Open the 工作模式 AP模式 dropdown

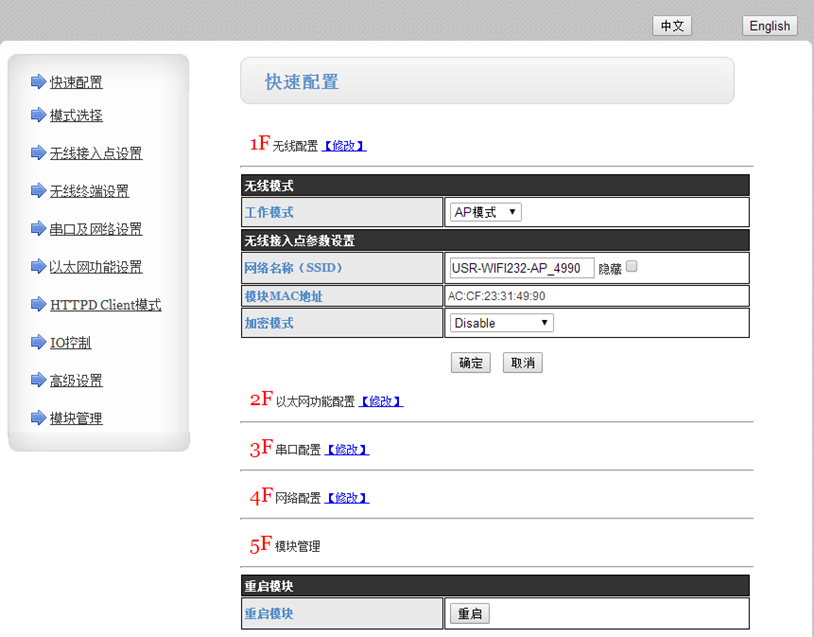tap(485, 212)
